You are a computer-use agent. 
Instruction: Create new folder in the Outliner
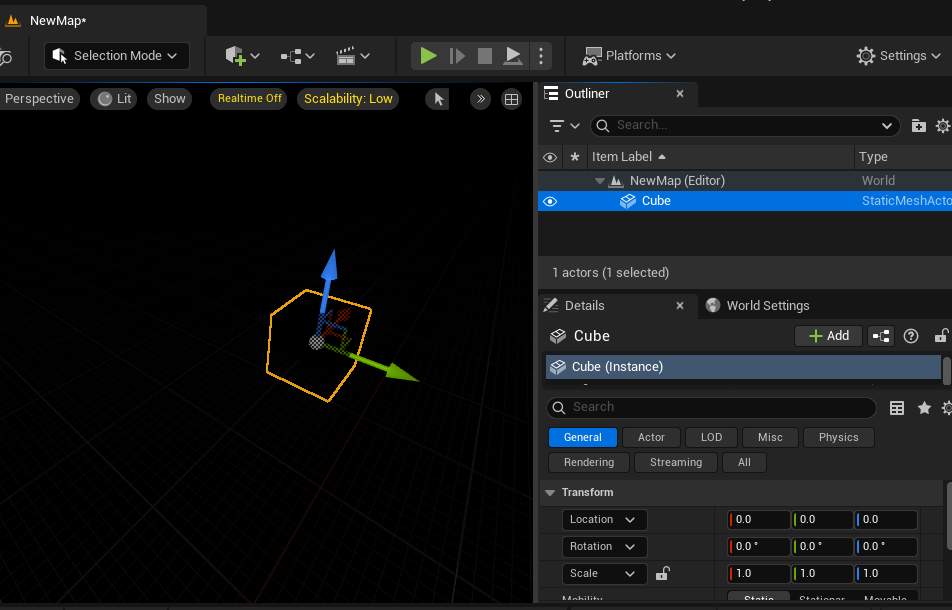click(919, 126)
